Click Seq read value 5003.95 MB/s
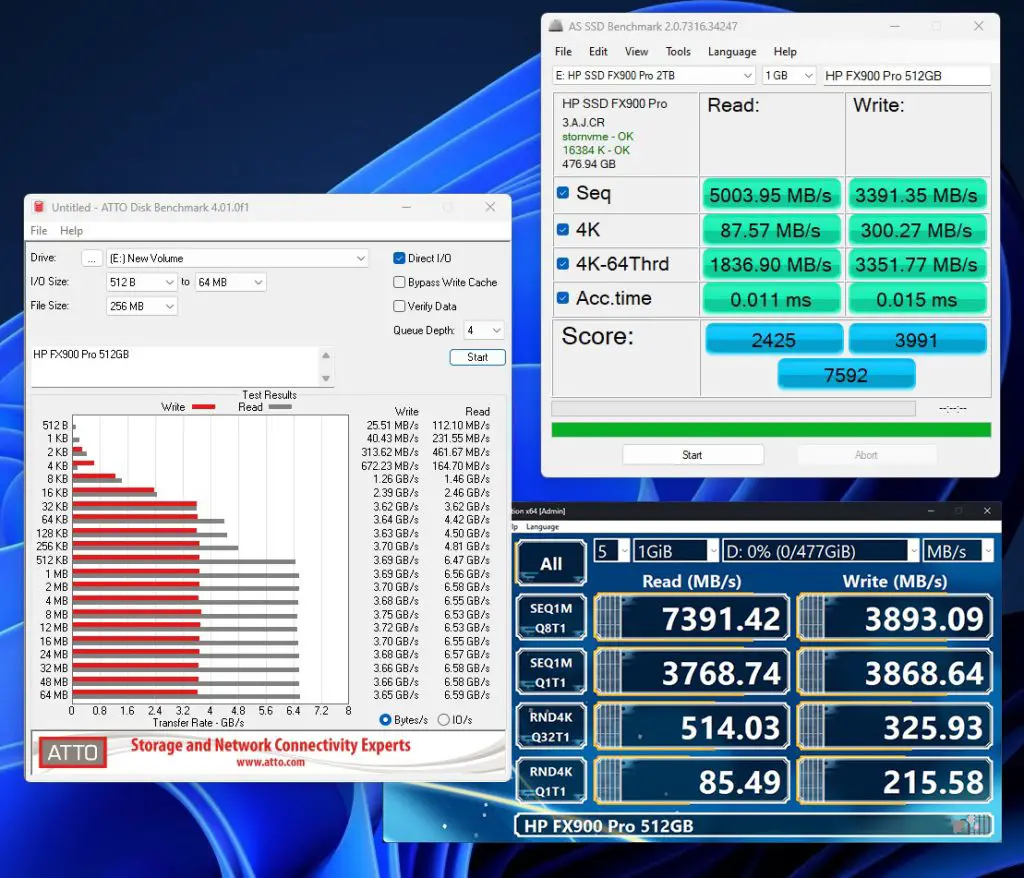The image size is (1024, 878). pyautogui.click(x=771, y=195)
